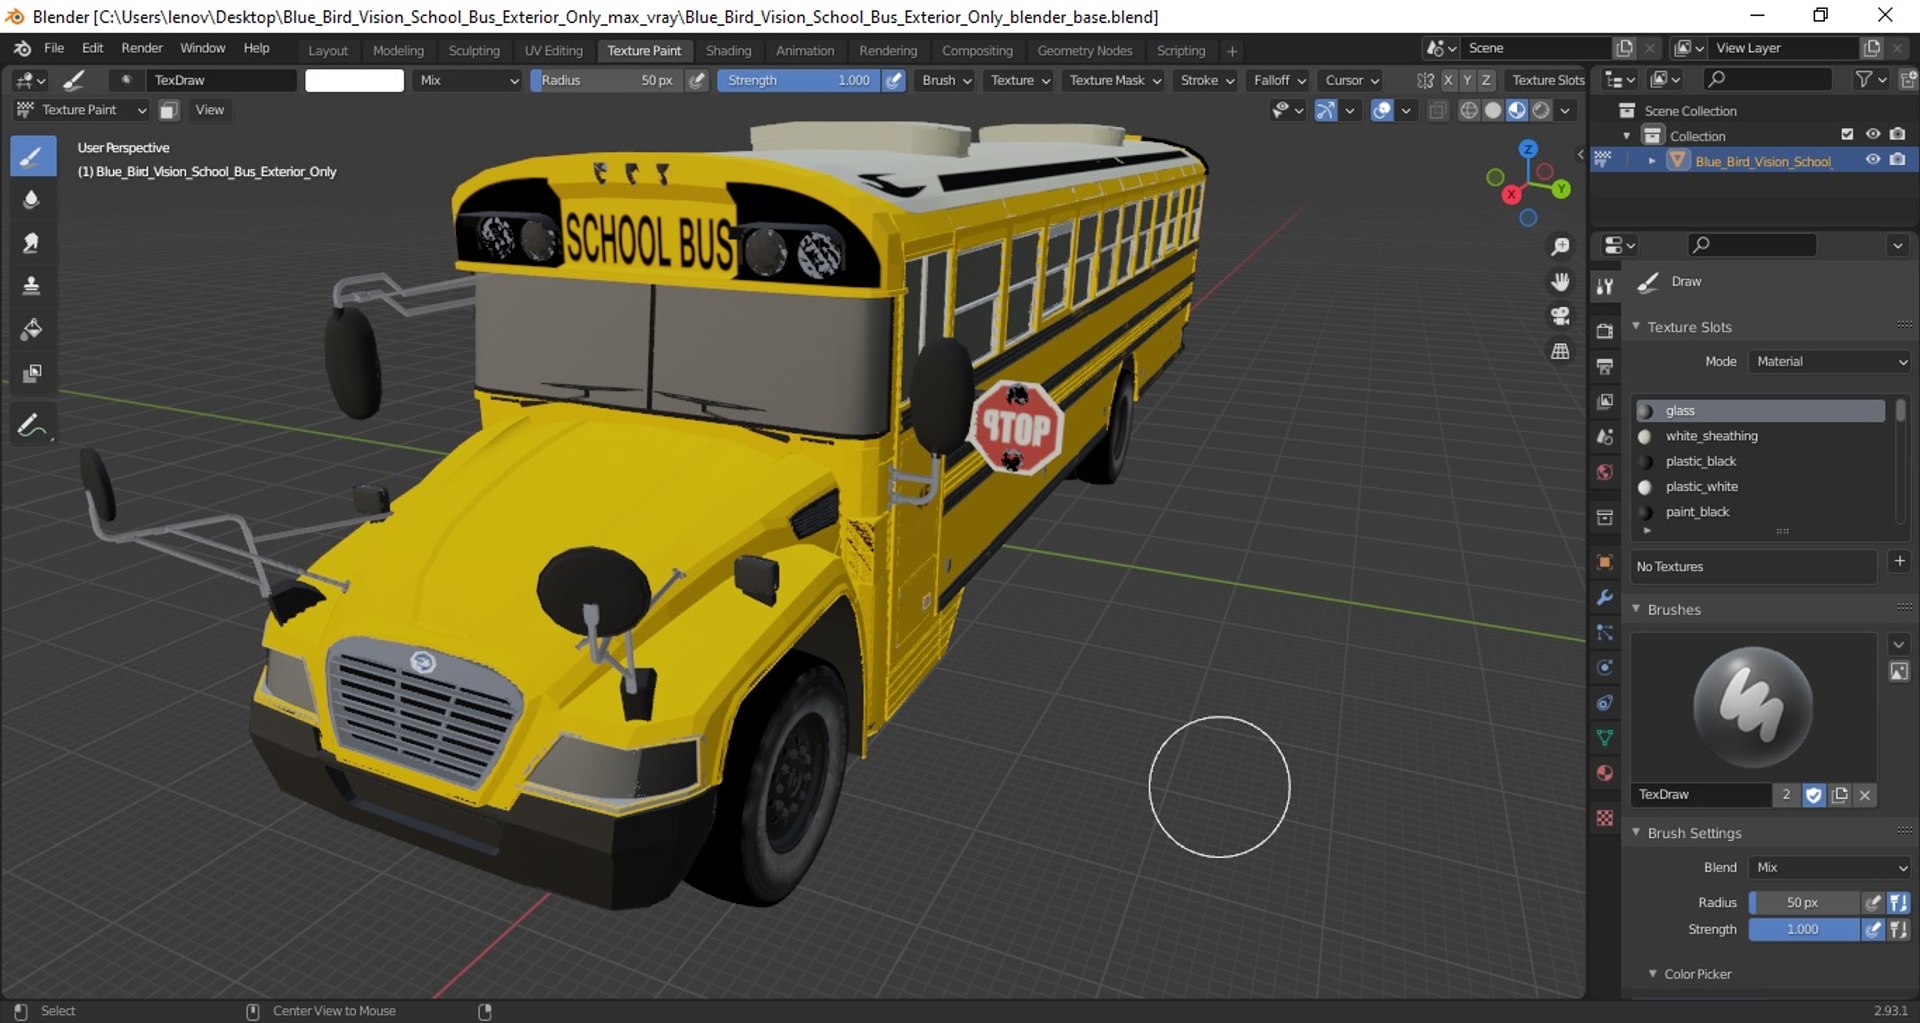Toggle radius pressure sensitivity in header
The image size is (1920, 1023).
pyautogui.click(x=697, y=80)
